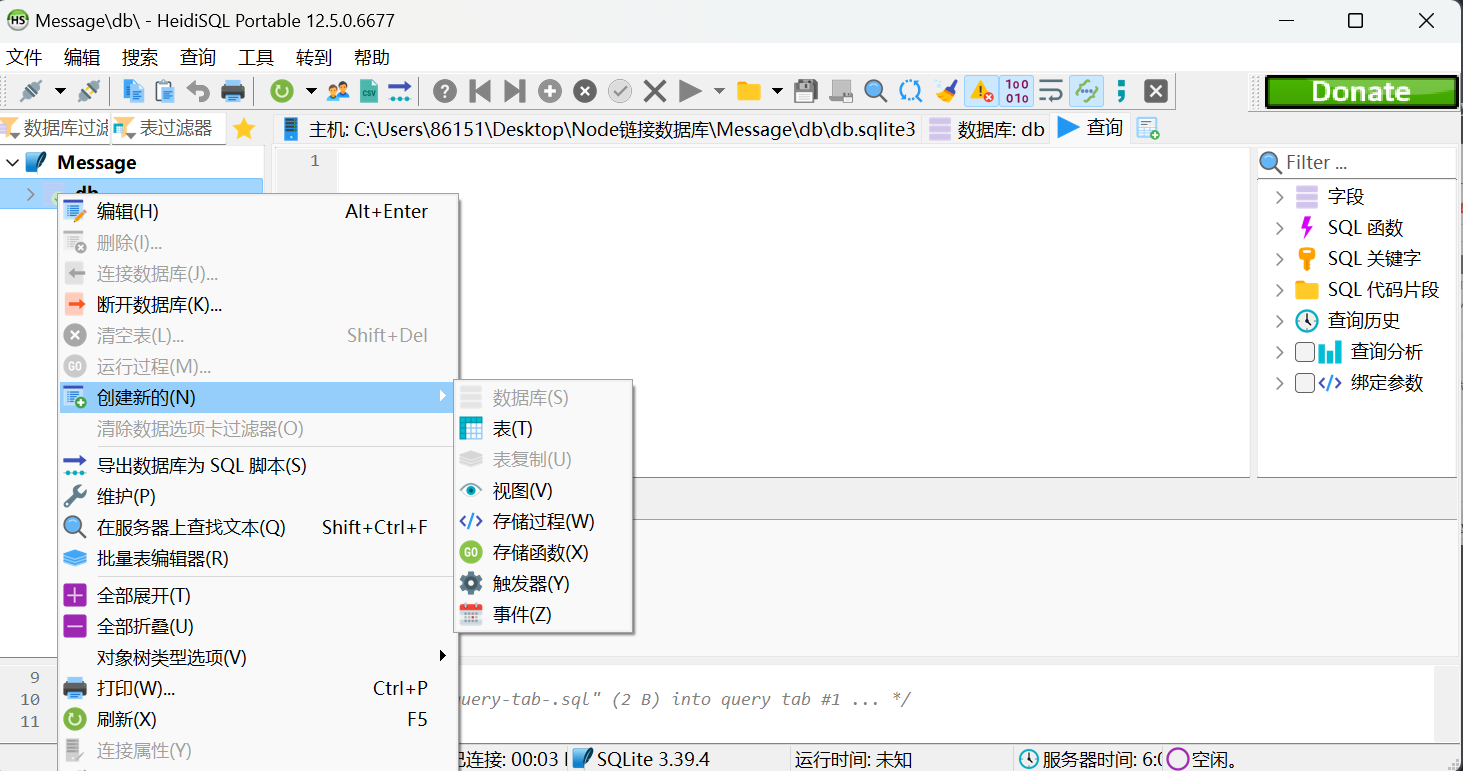Expand the 查询历史 section
1463x771 pixels.
pyautogui.click(x=1279, y=320)
